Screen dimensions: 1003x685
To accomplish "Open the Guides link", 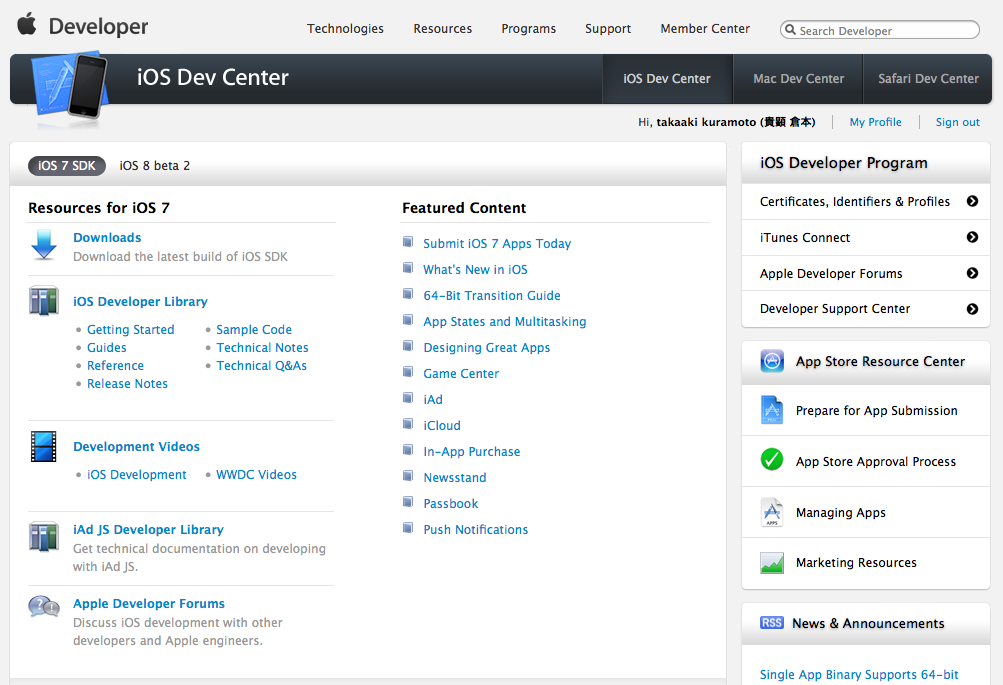I will tap(107, 348).
